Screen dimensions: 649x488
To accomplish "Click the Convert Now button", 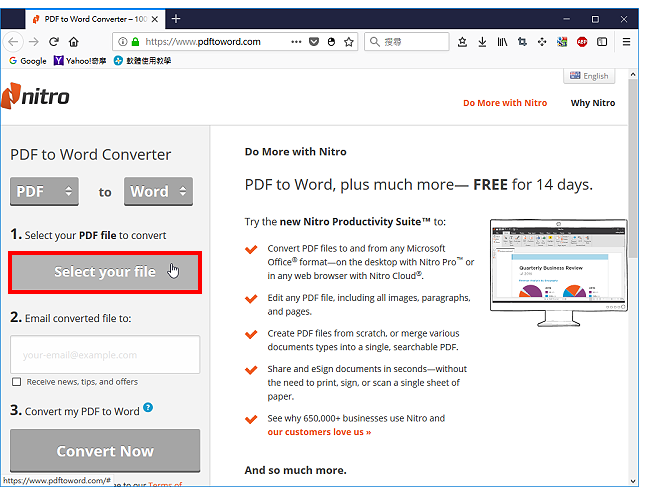I will [105, 451].
